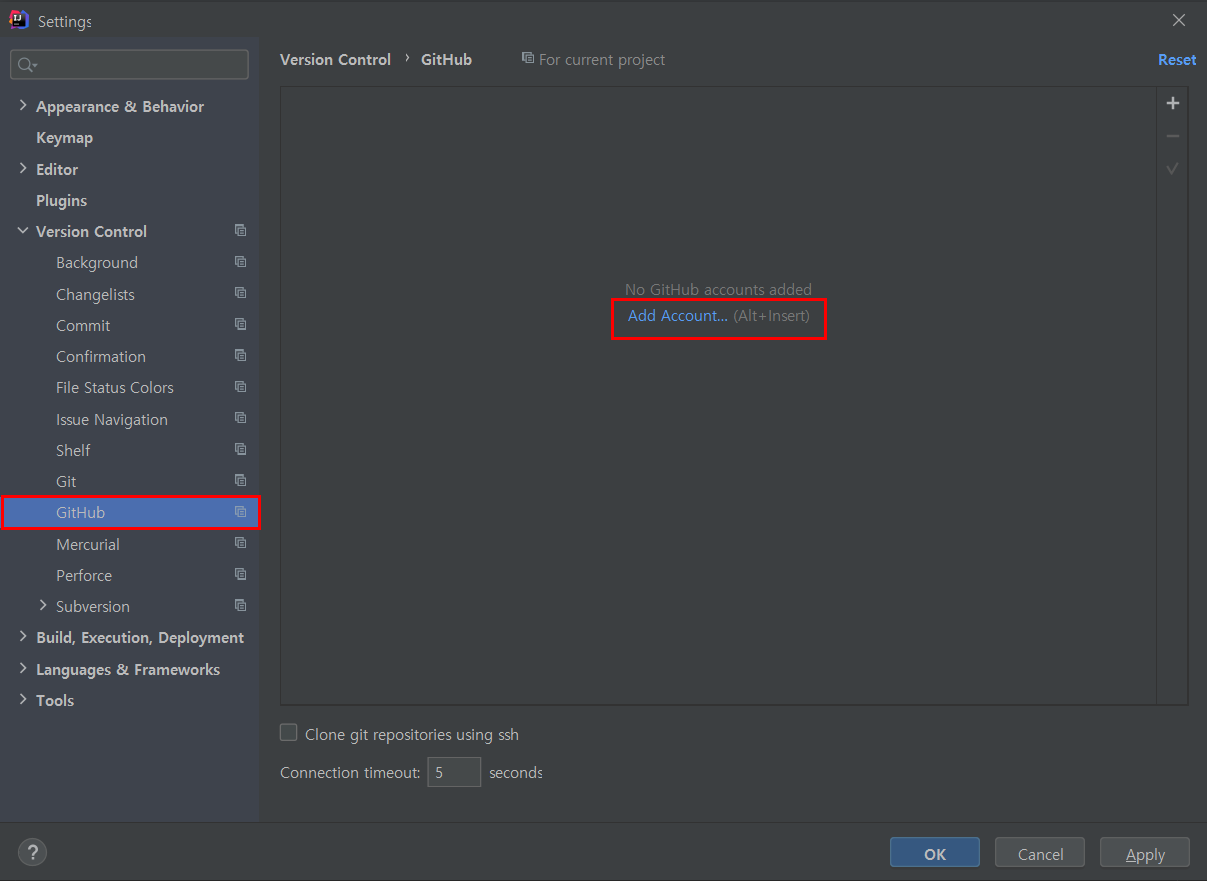Click the search magnifier icon
The width and height of the screenshot is (1207, 881).
[25, 65]
